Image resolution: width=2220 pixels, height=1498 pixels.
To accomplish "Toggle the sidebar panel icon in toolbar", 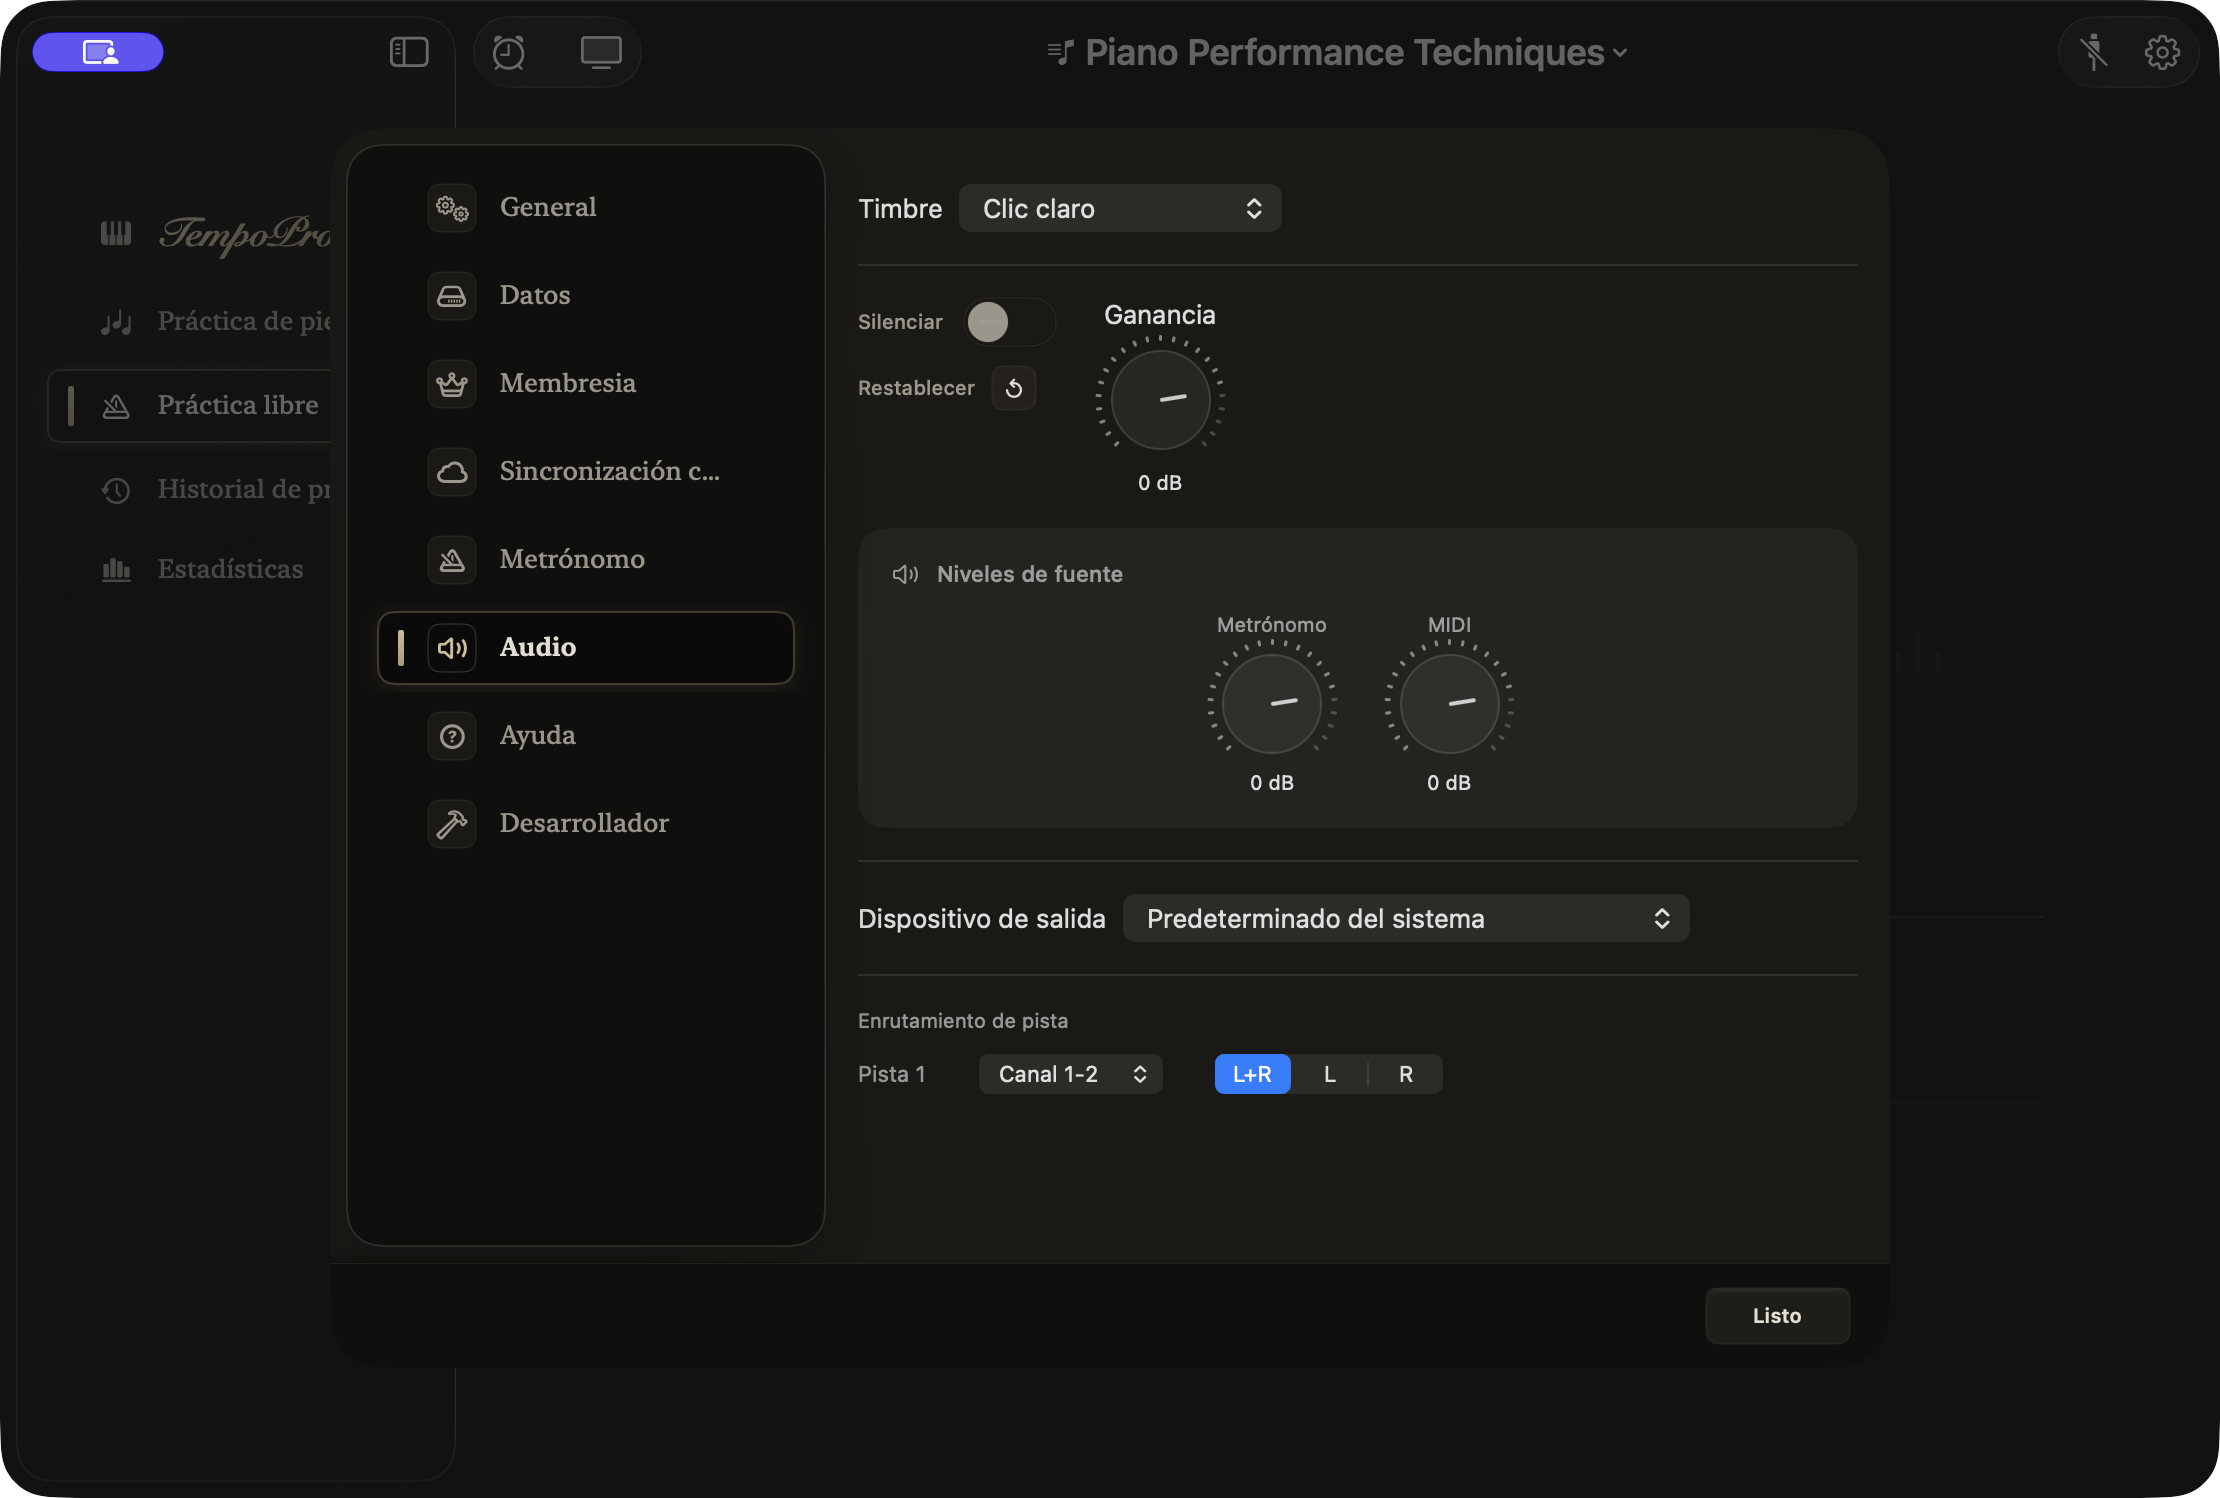I will pos(409,52).
